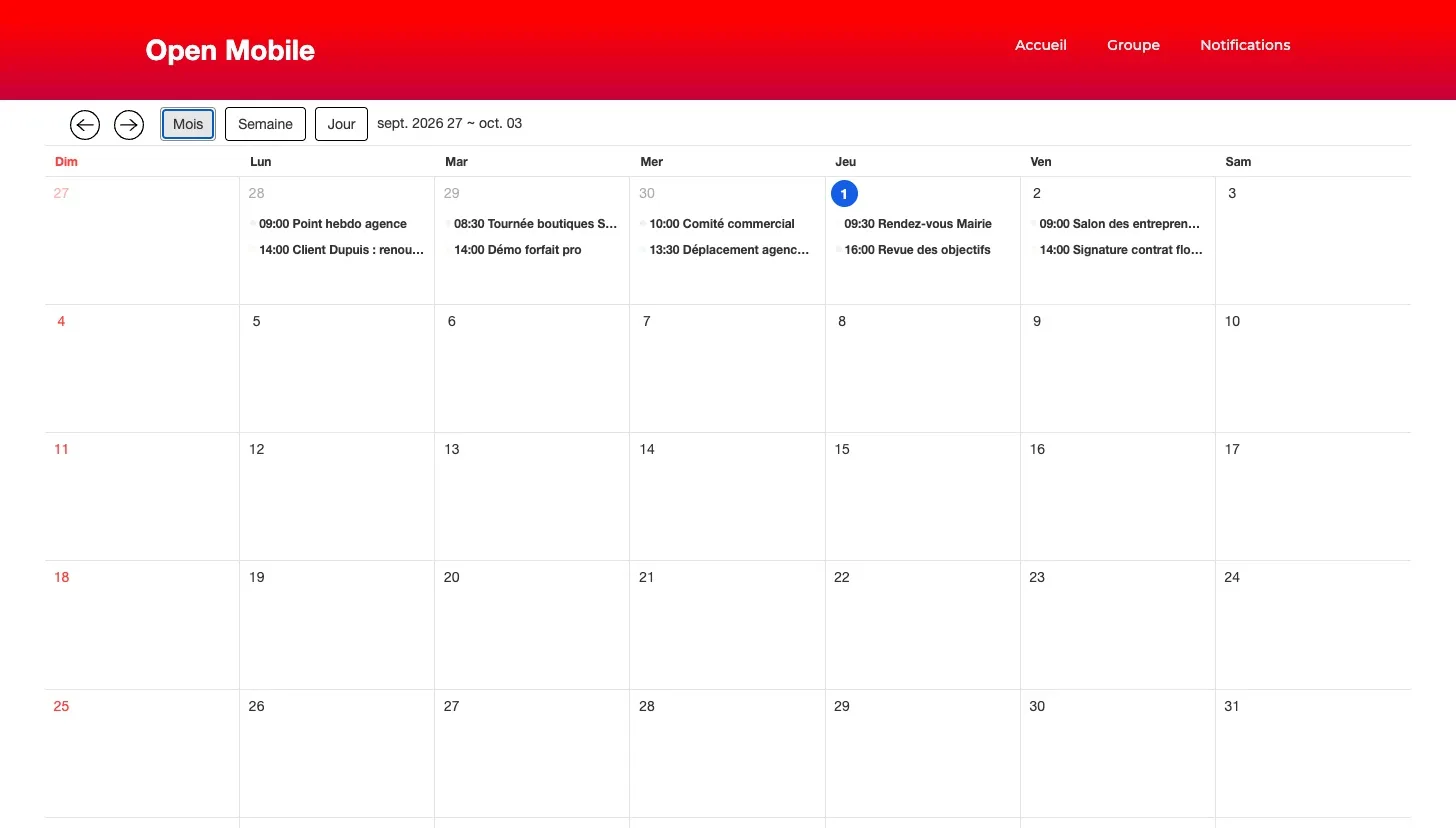Viewport: 1456px width, 828px height.
Task: Click the Dim column header
Action: point(66,161)
